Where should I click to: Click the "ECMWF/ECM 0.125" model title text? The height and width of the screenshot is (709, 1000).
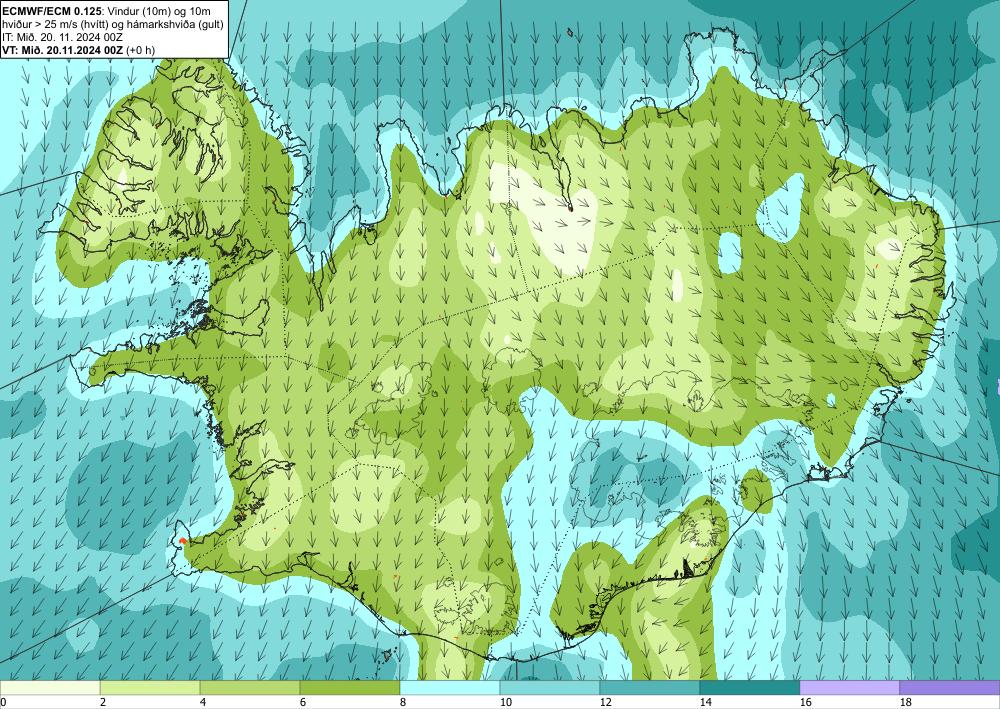52,10
